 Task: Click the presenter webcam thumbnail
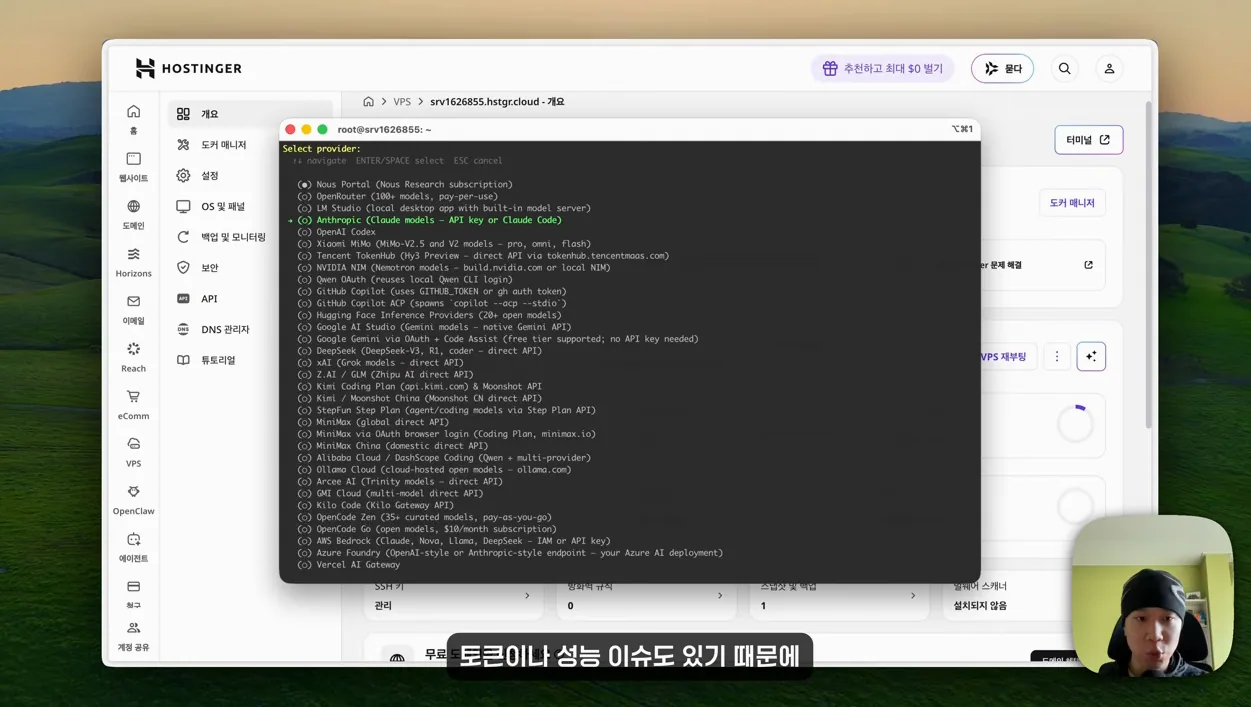pos(1152,597)
